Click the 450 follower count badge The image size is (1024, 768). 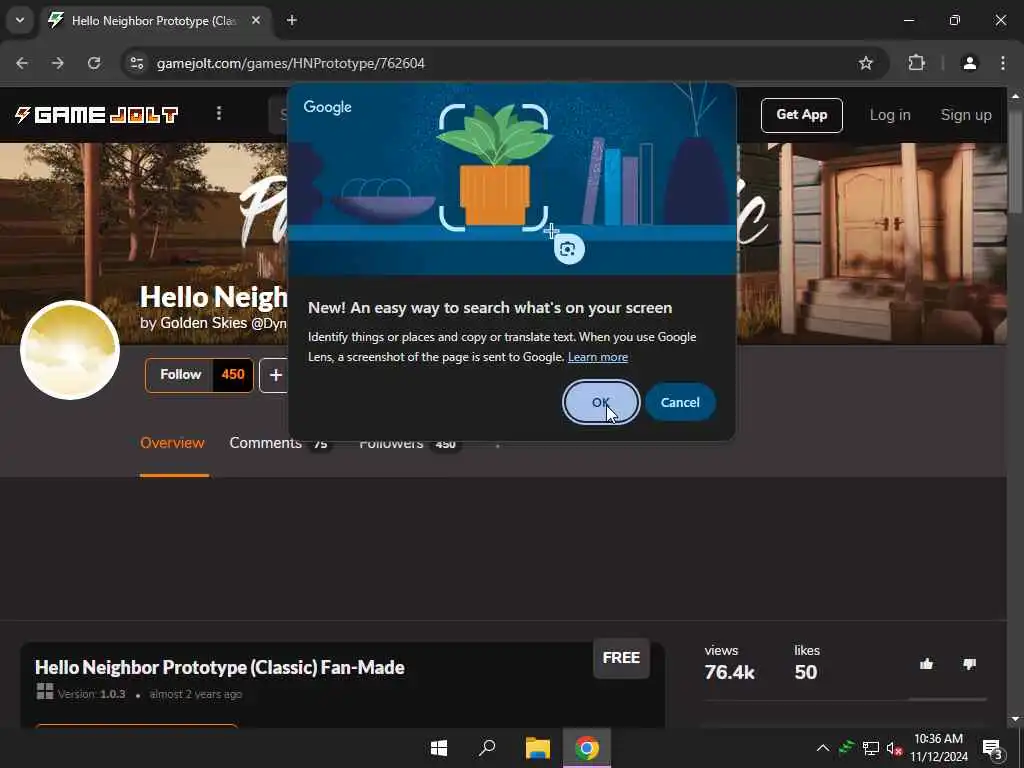(233, 375)
